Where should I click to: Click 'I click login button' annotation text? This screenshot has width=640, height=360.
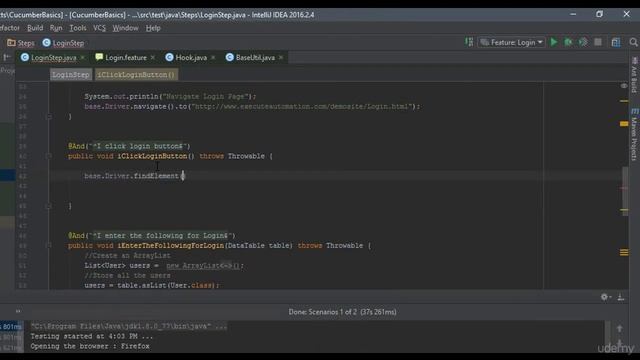click(138, 146)
